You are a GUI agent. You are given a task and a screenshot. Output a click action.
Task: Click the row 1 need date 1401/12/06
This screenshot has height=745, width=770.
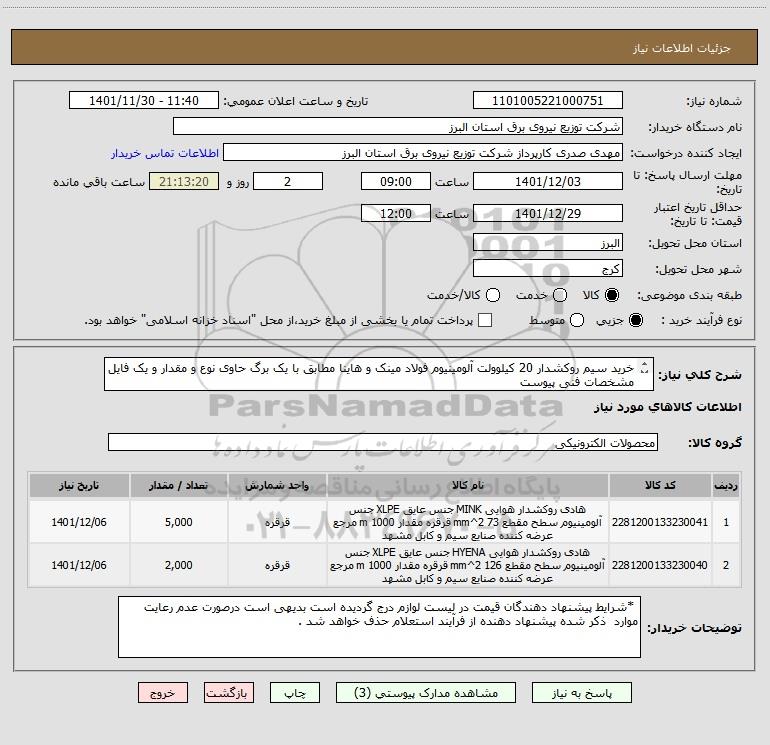pyautogui.click(x=79, y=522)
